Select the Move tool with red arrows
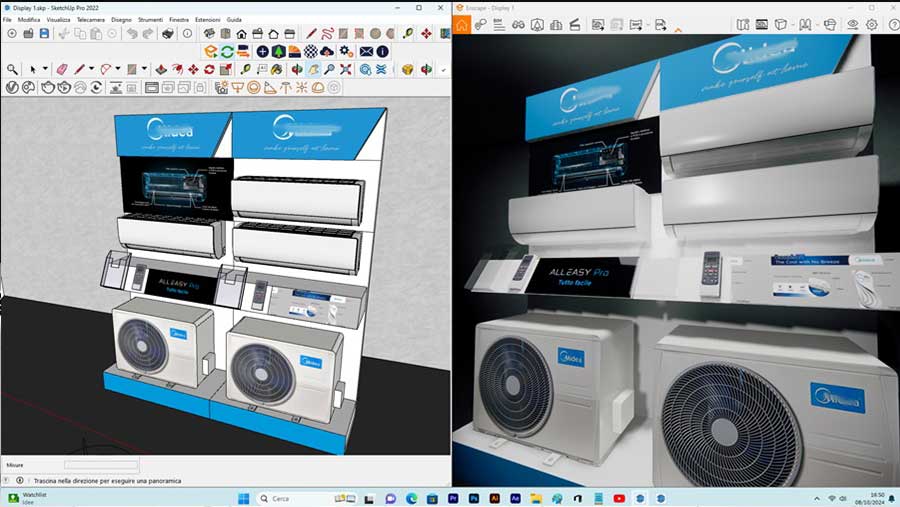900x507 pixels. pos(193,69)
